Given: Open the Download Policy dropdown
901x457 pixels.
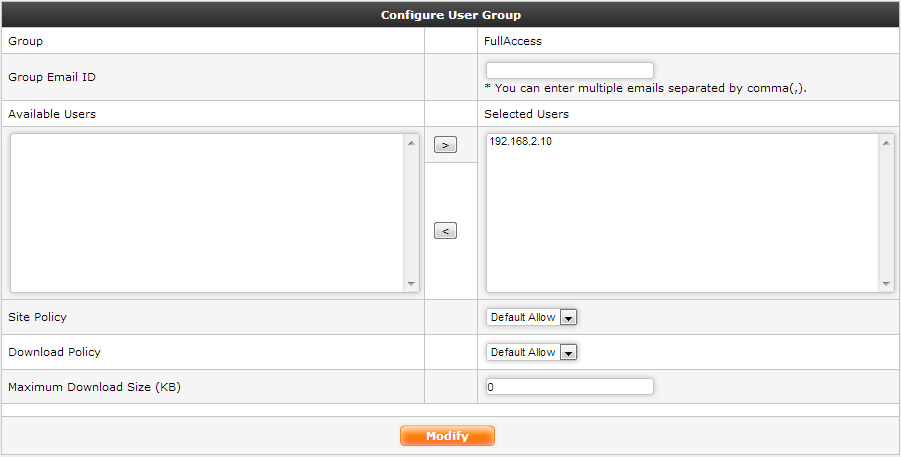Looking at the screenshot, I should pyautogui.click(x=532, y=352).
